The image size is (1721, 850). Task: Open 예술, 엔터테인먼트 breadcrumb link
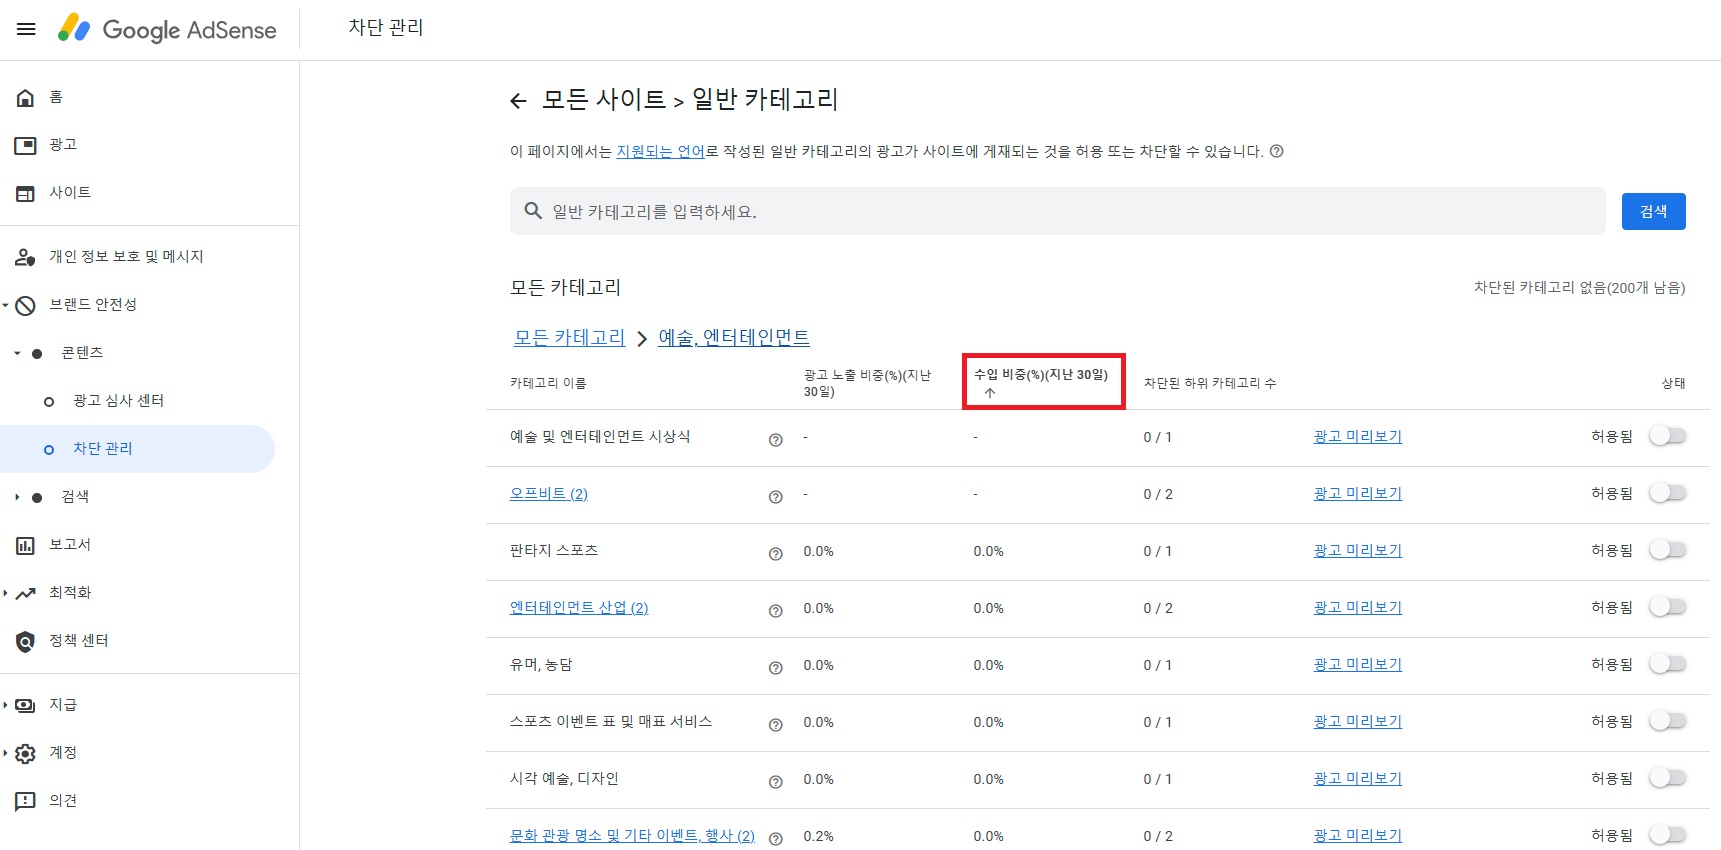734,338
